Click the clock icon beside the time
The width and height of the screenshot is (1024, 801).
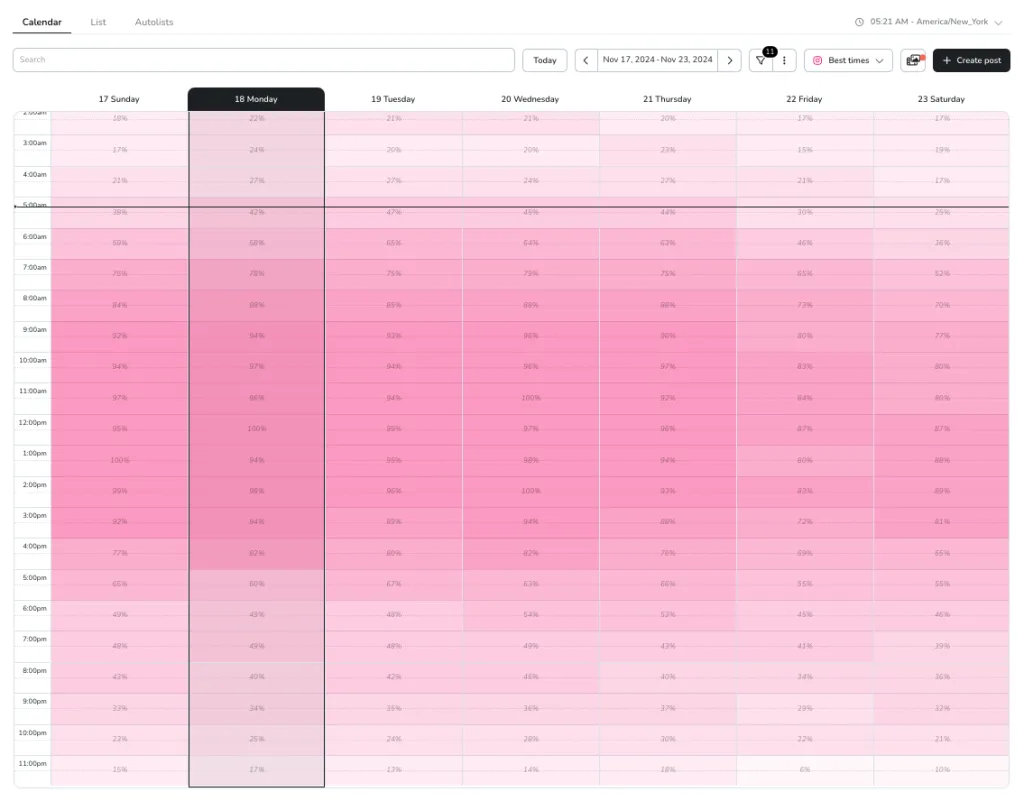[x=859, y=22]
